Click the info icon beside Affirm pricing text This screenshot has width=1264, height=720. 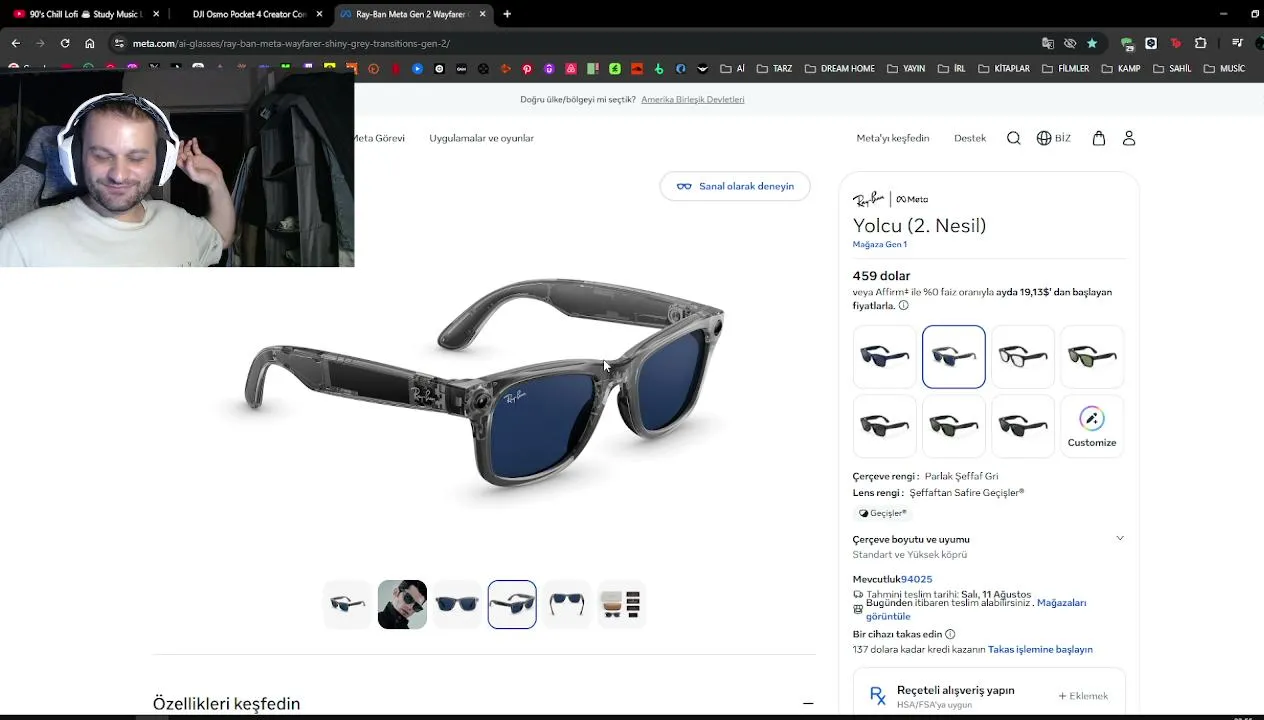click(903, 306)
